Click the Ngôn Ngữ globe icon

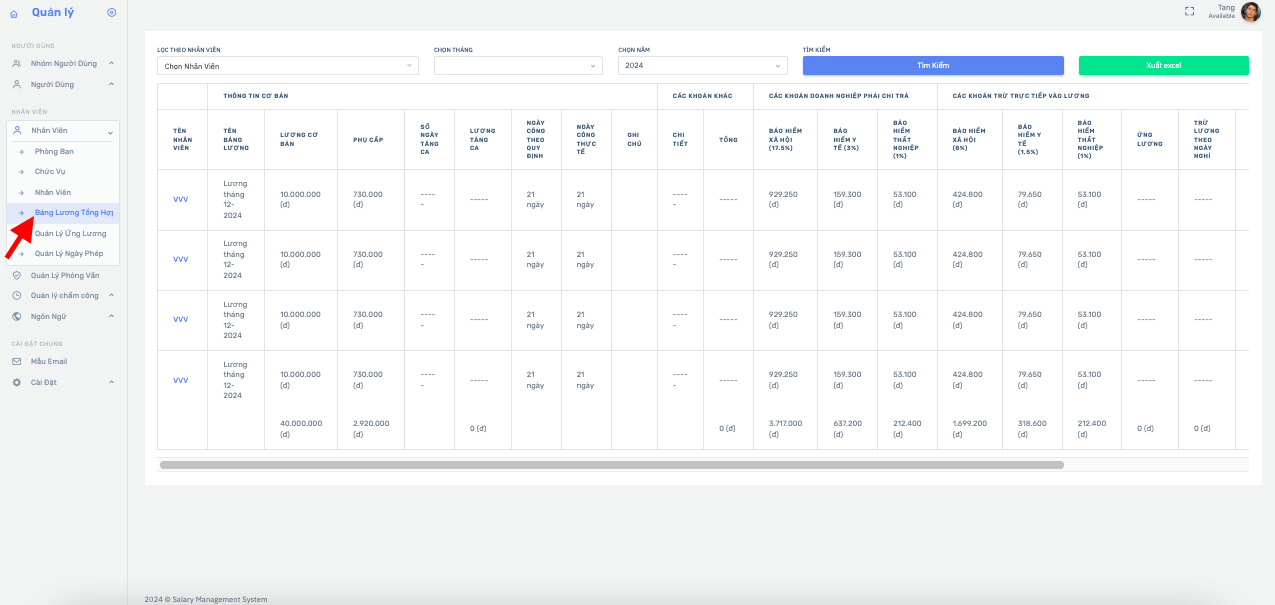(x=17, y=316)
